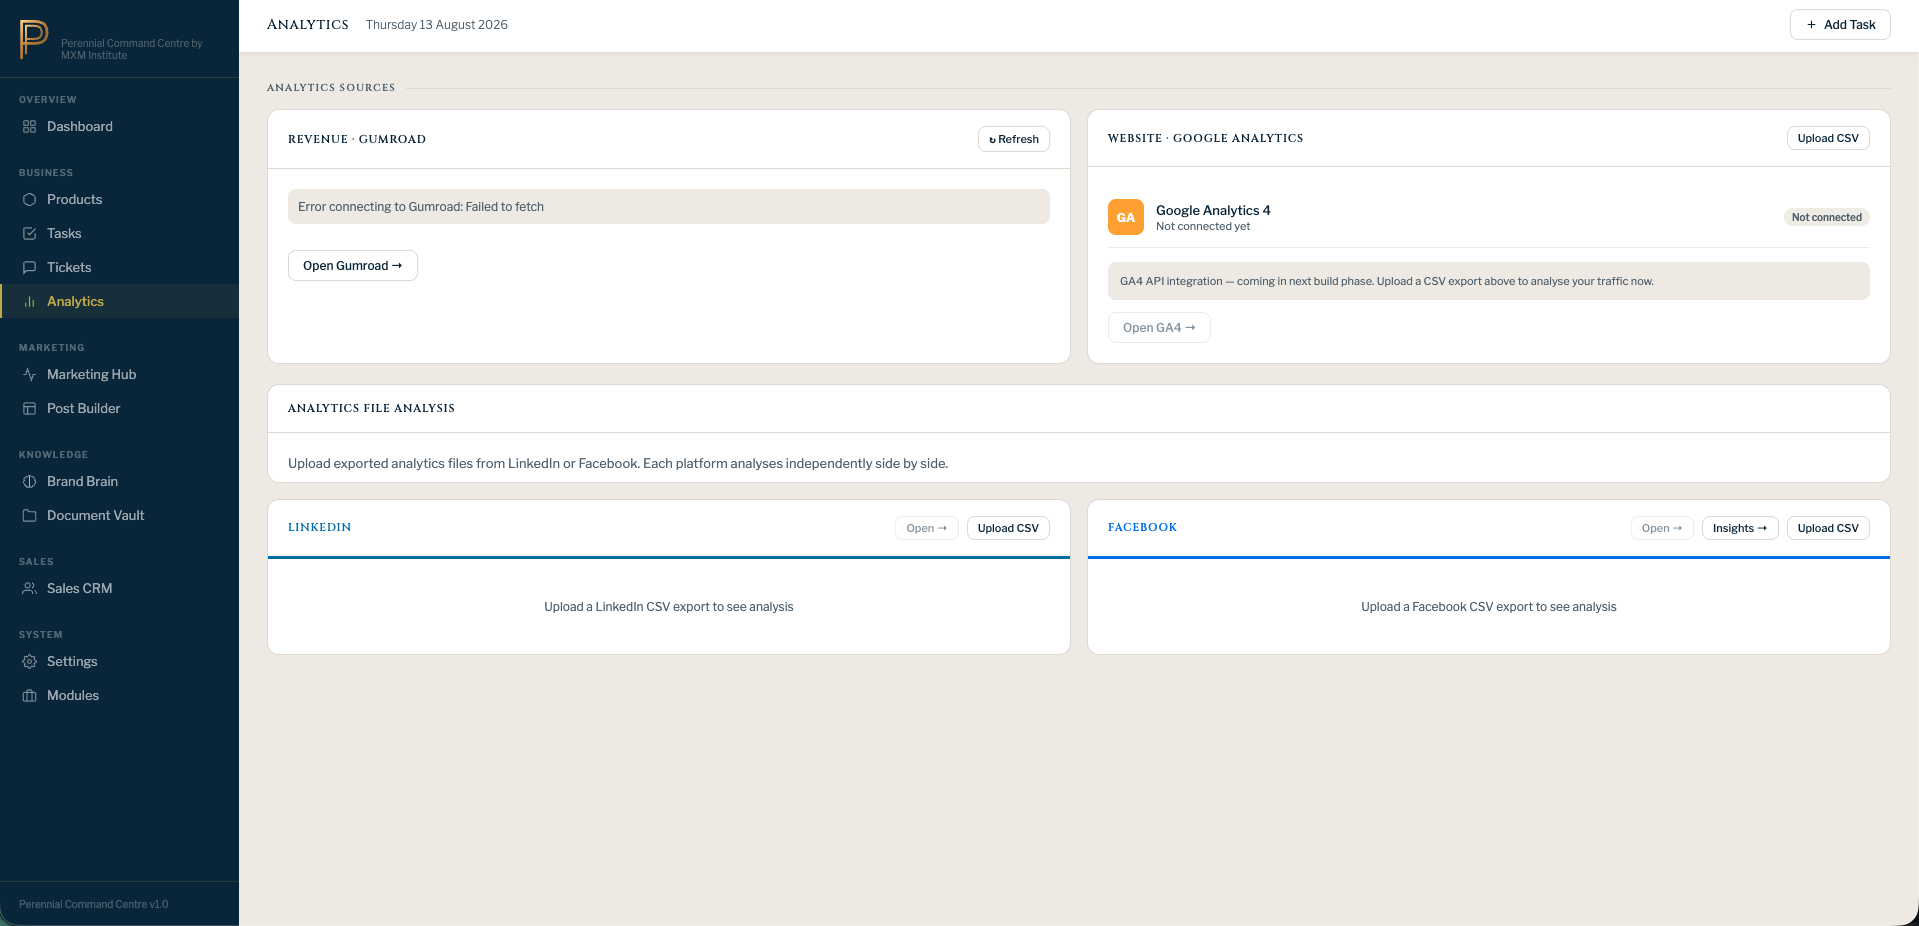The width and height of the screenshot is (1919, 926).
Task: Click the Analytics bar chart icon
Action: pyautogui.click(x=30, y=302)
